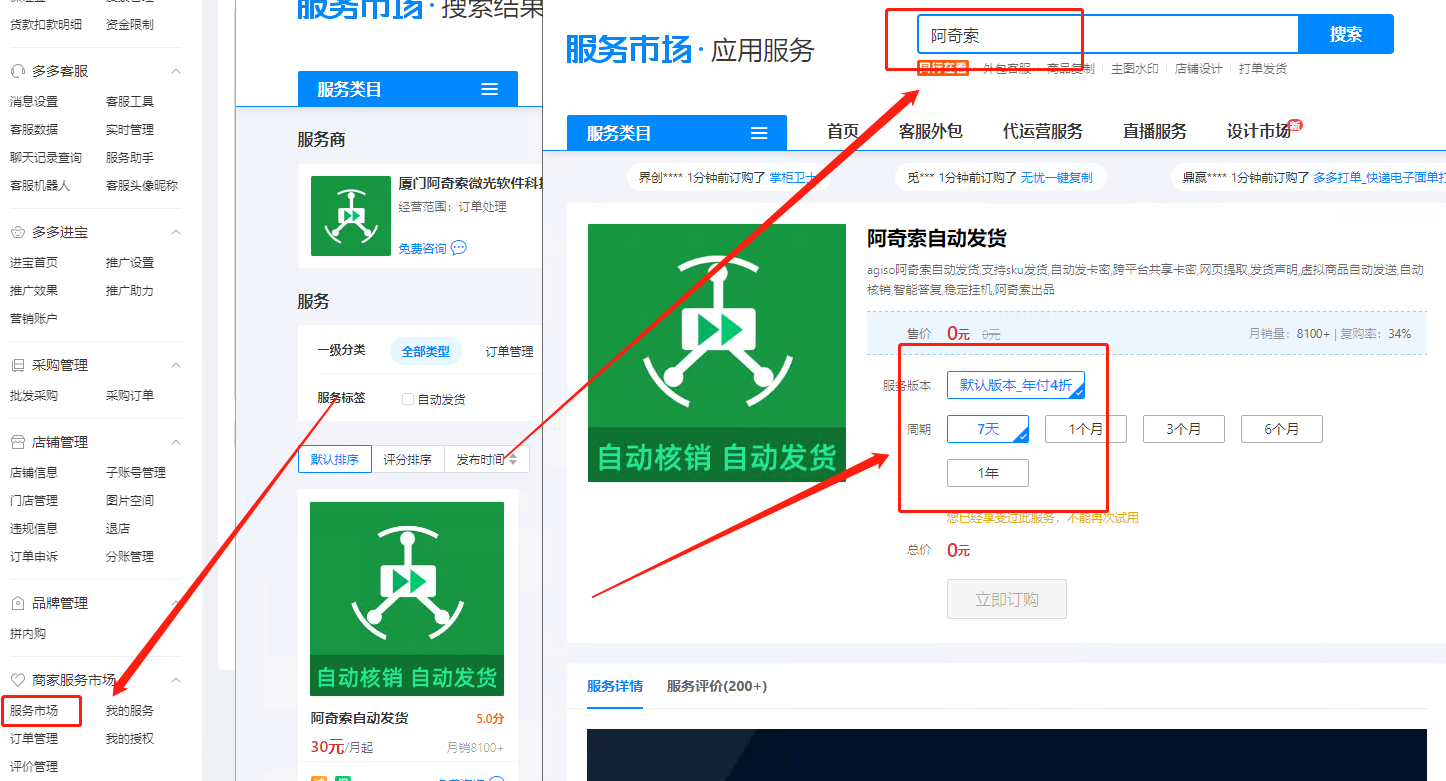The image size is (1446, 781).
Task: Open the 服务类目 dropdown on search results page
Action: coord(408,89)
